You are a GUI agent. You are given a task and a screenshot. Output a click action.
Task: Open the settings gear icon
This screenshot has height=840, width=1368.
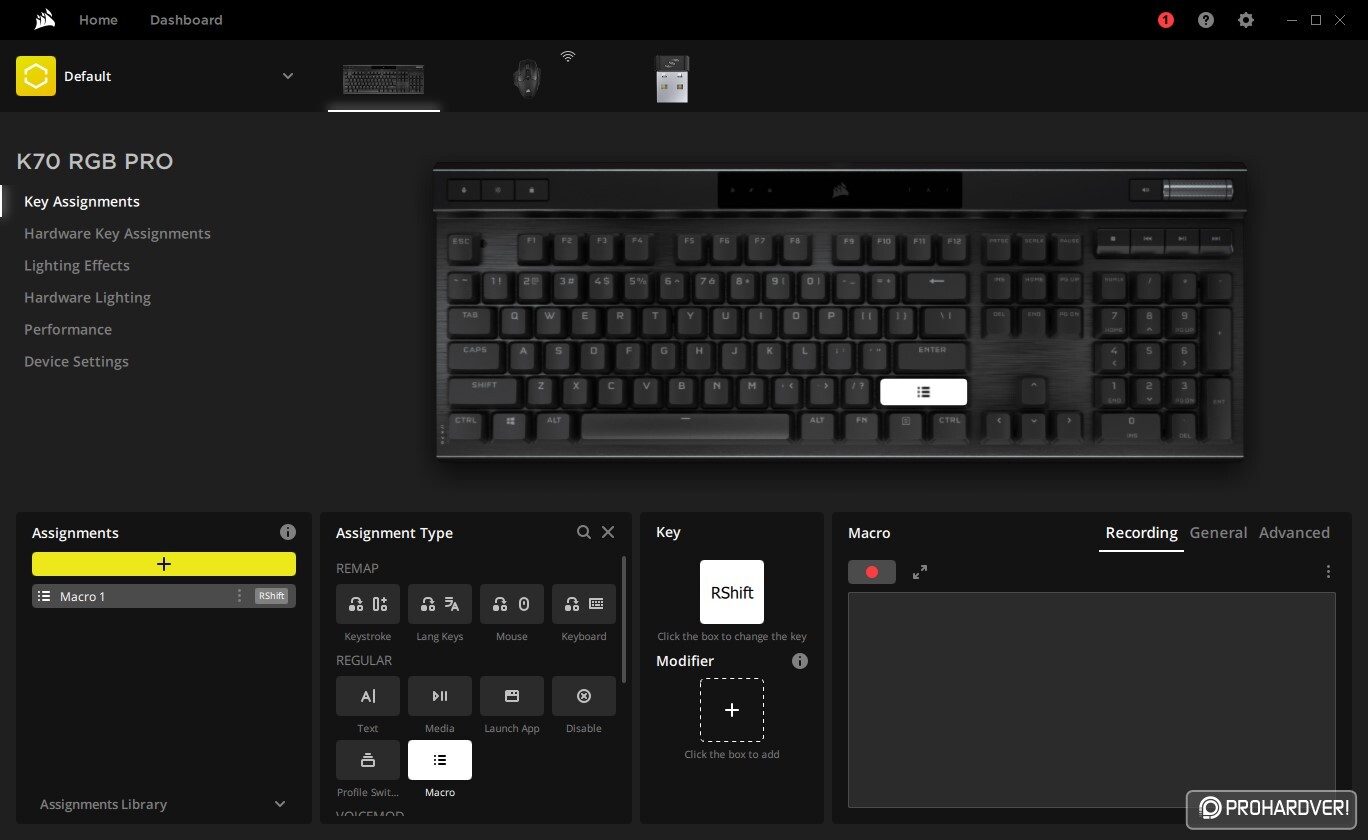click(x=1246, y=20)
